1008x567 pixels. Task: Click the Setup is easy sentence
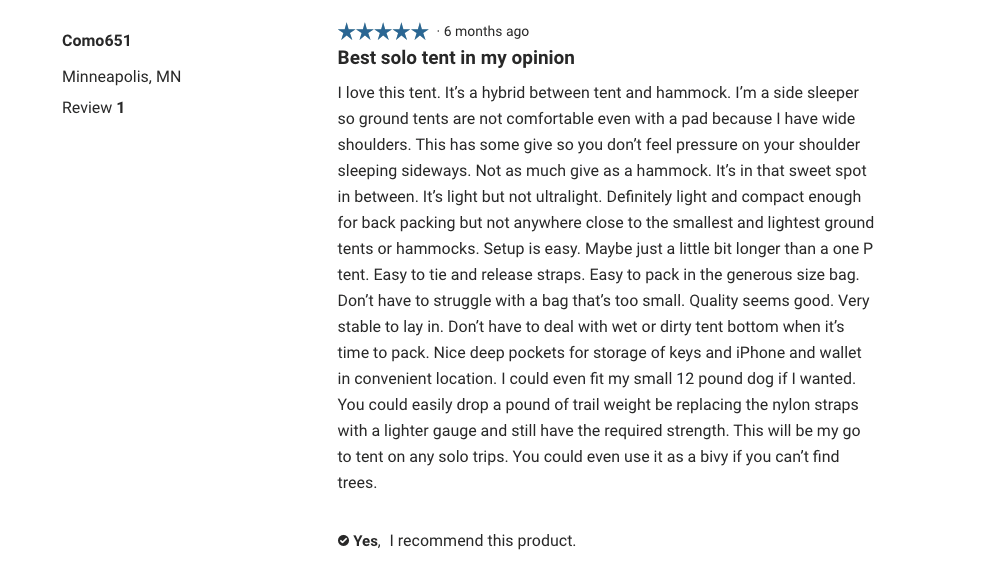[532, 249]
